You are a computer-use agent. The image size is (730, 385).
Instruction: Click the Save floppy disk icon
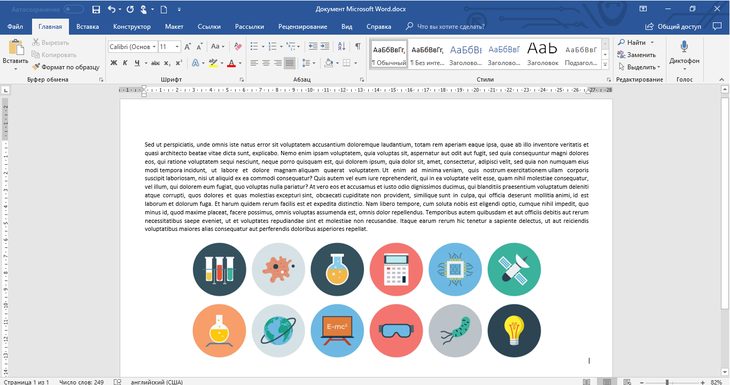[x=96, y=9]
